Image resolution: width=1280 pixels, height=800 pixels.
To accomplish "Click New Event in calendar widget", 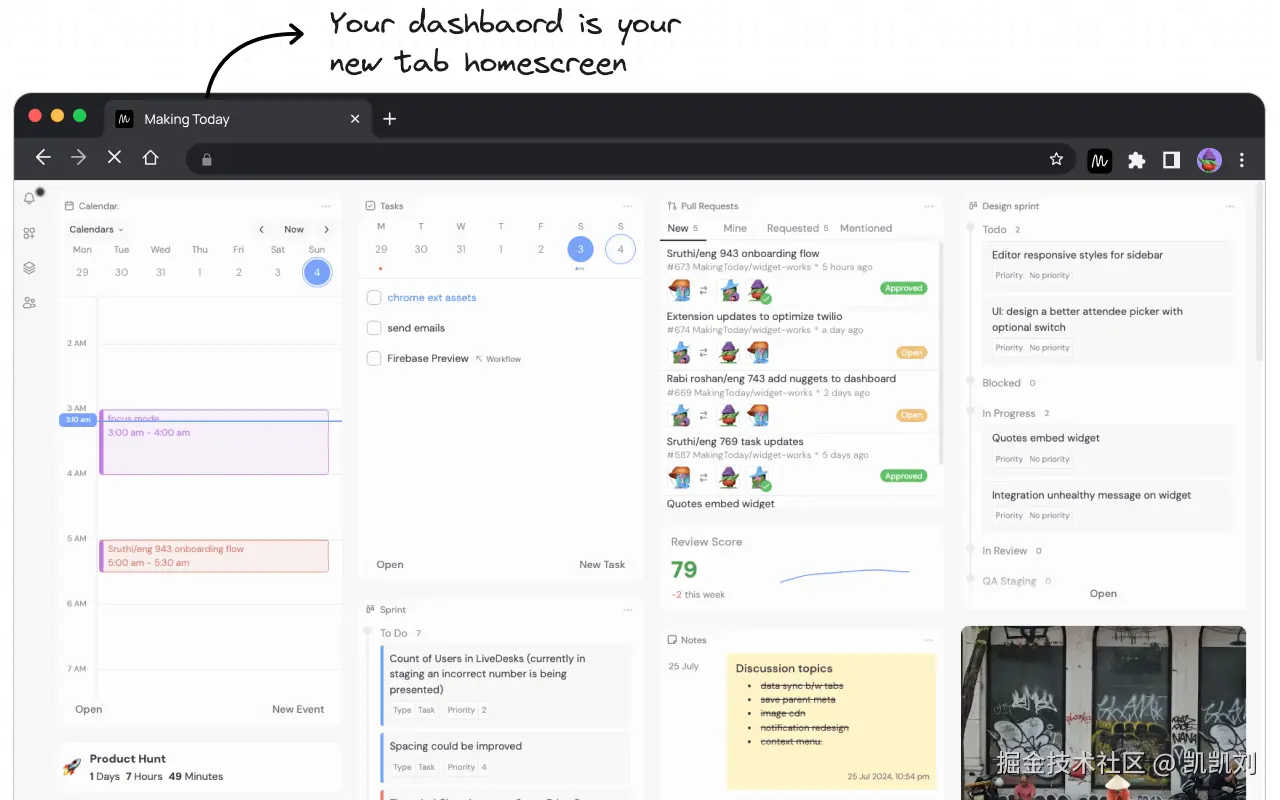I will [298, 709].
